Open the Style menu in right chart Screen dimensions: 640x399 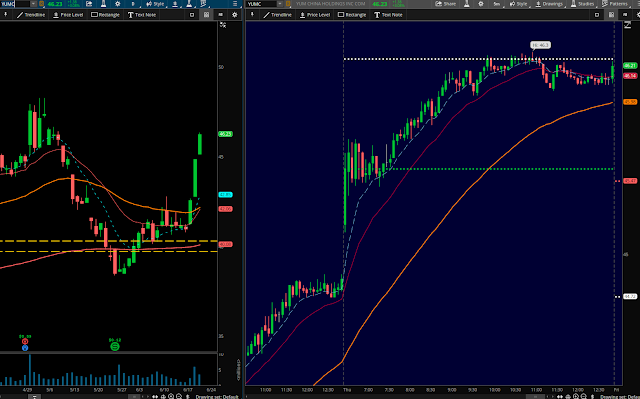click(x=519, y=4)
